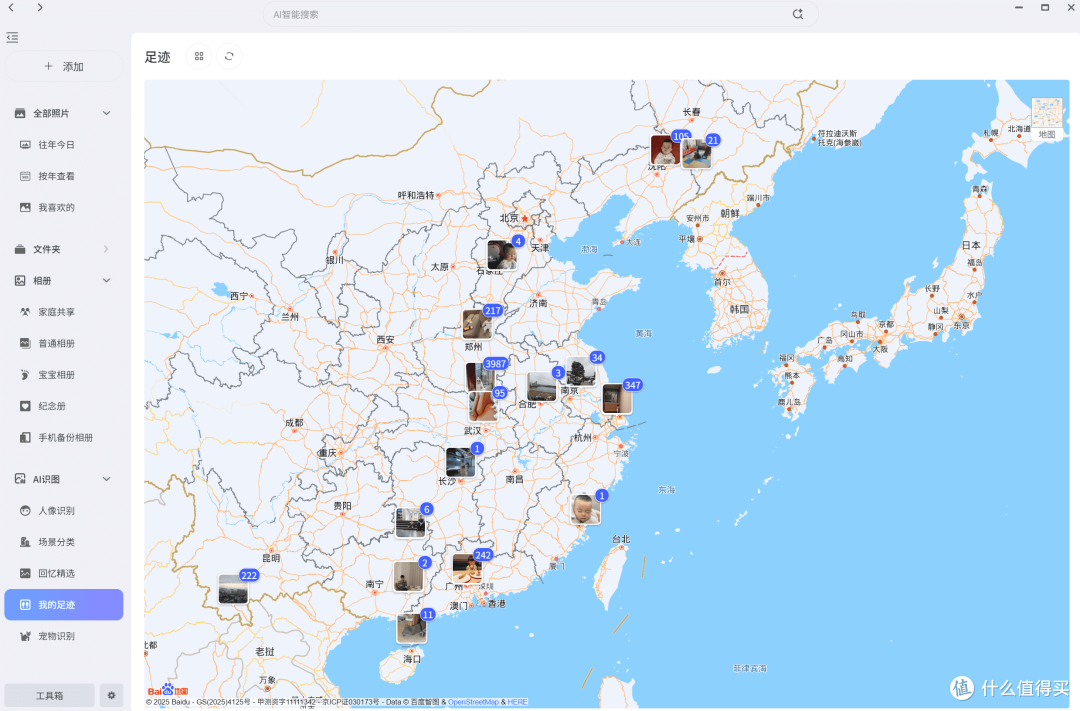Open the 95 photo cluster above 武汉
1080x711 pixels.
484,406
